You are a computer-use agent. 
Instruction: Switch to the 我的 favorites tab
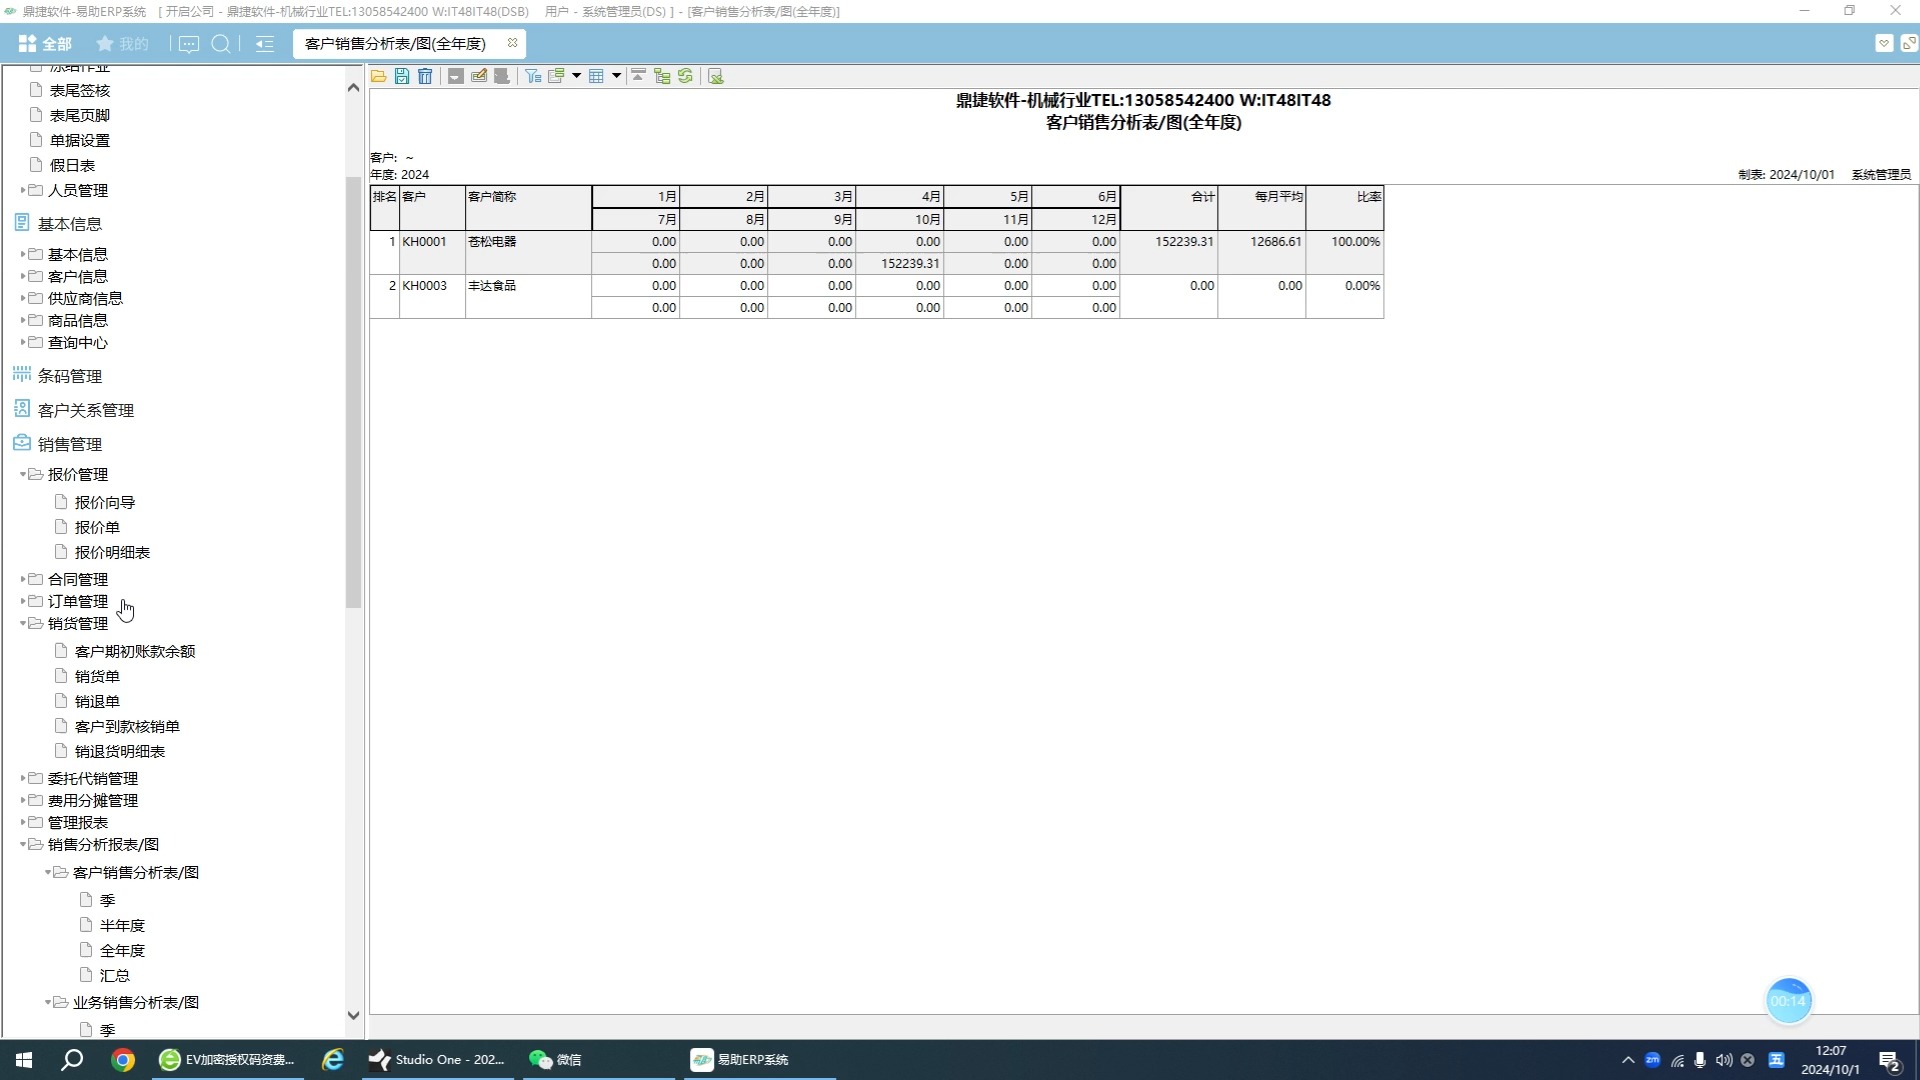click(122, 44)
